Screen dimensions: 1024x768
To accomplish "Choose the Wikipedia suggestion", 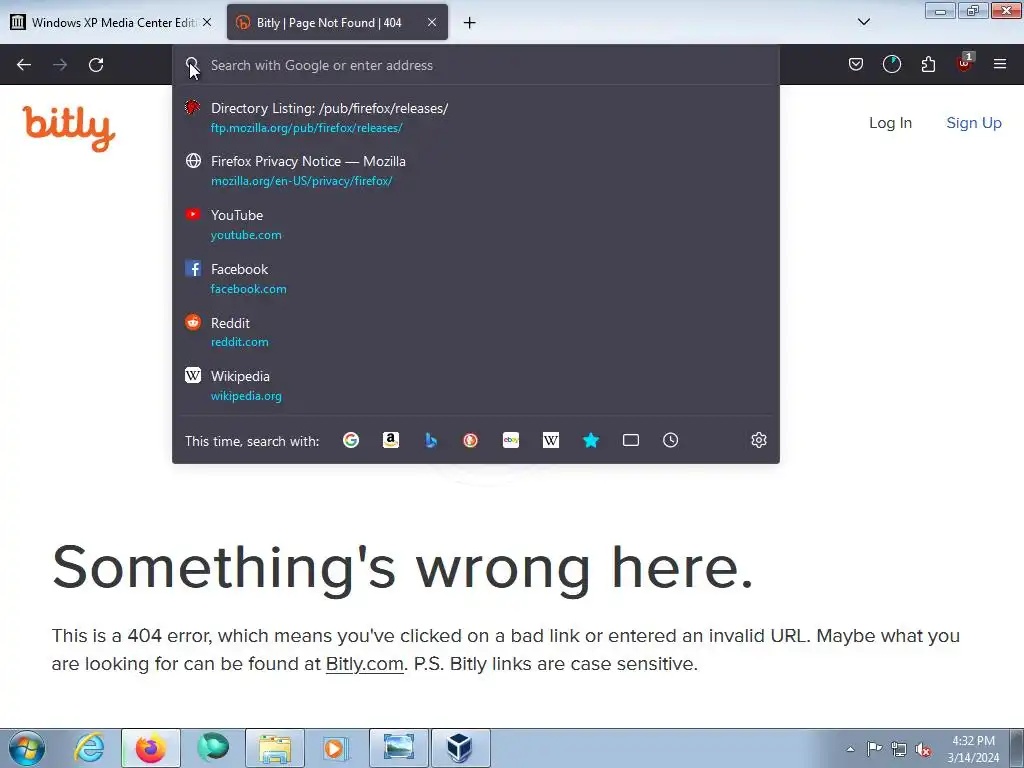I will click(475, 385).
